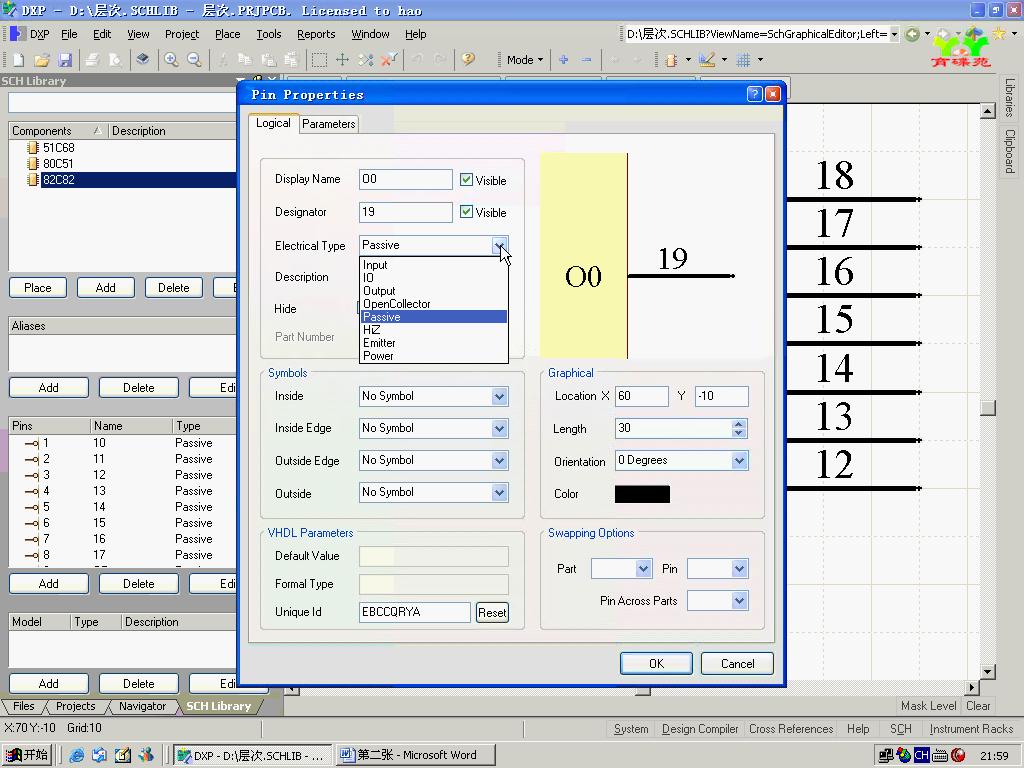Open the Swapping Options Pin dropdown
This screenshot has height=768, width=1024.
pyautogui.click(x=739, y=569)
